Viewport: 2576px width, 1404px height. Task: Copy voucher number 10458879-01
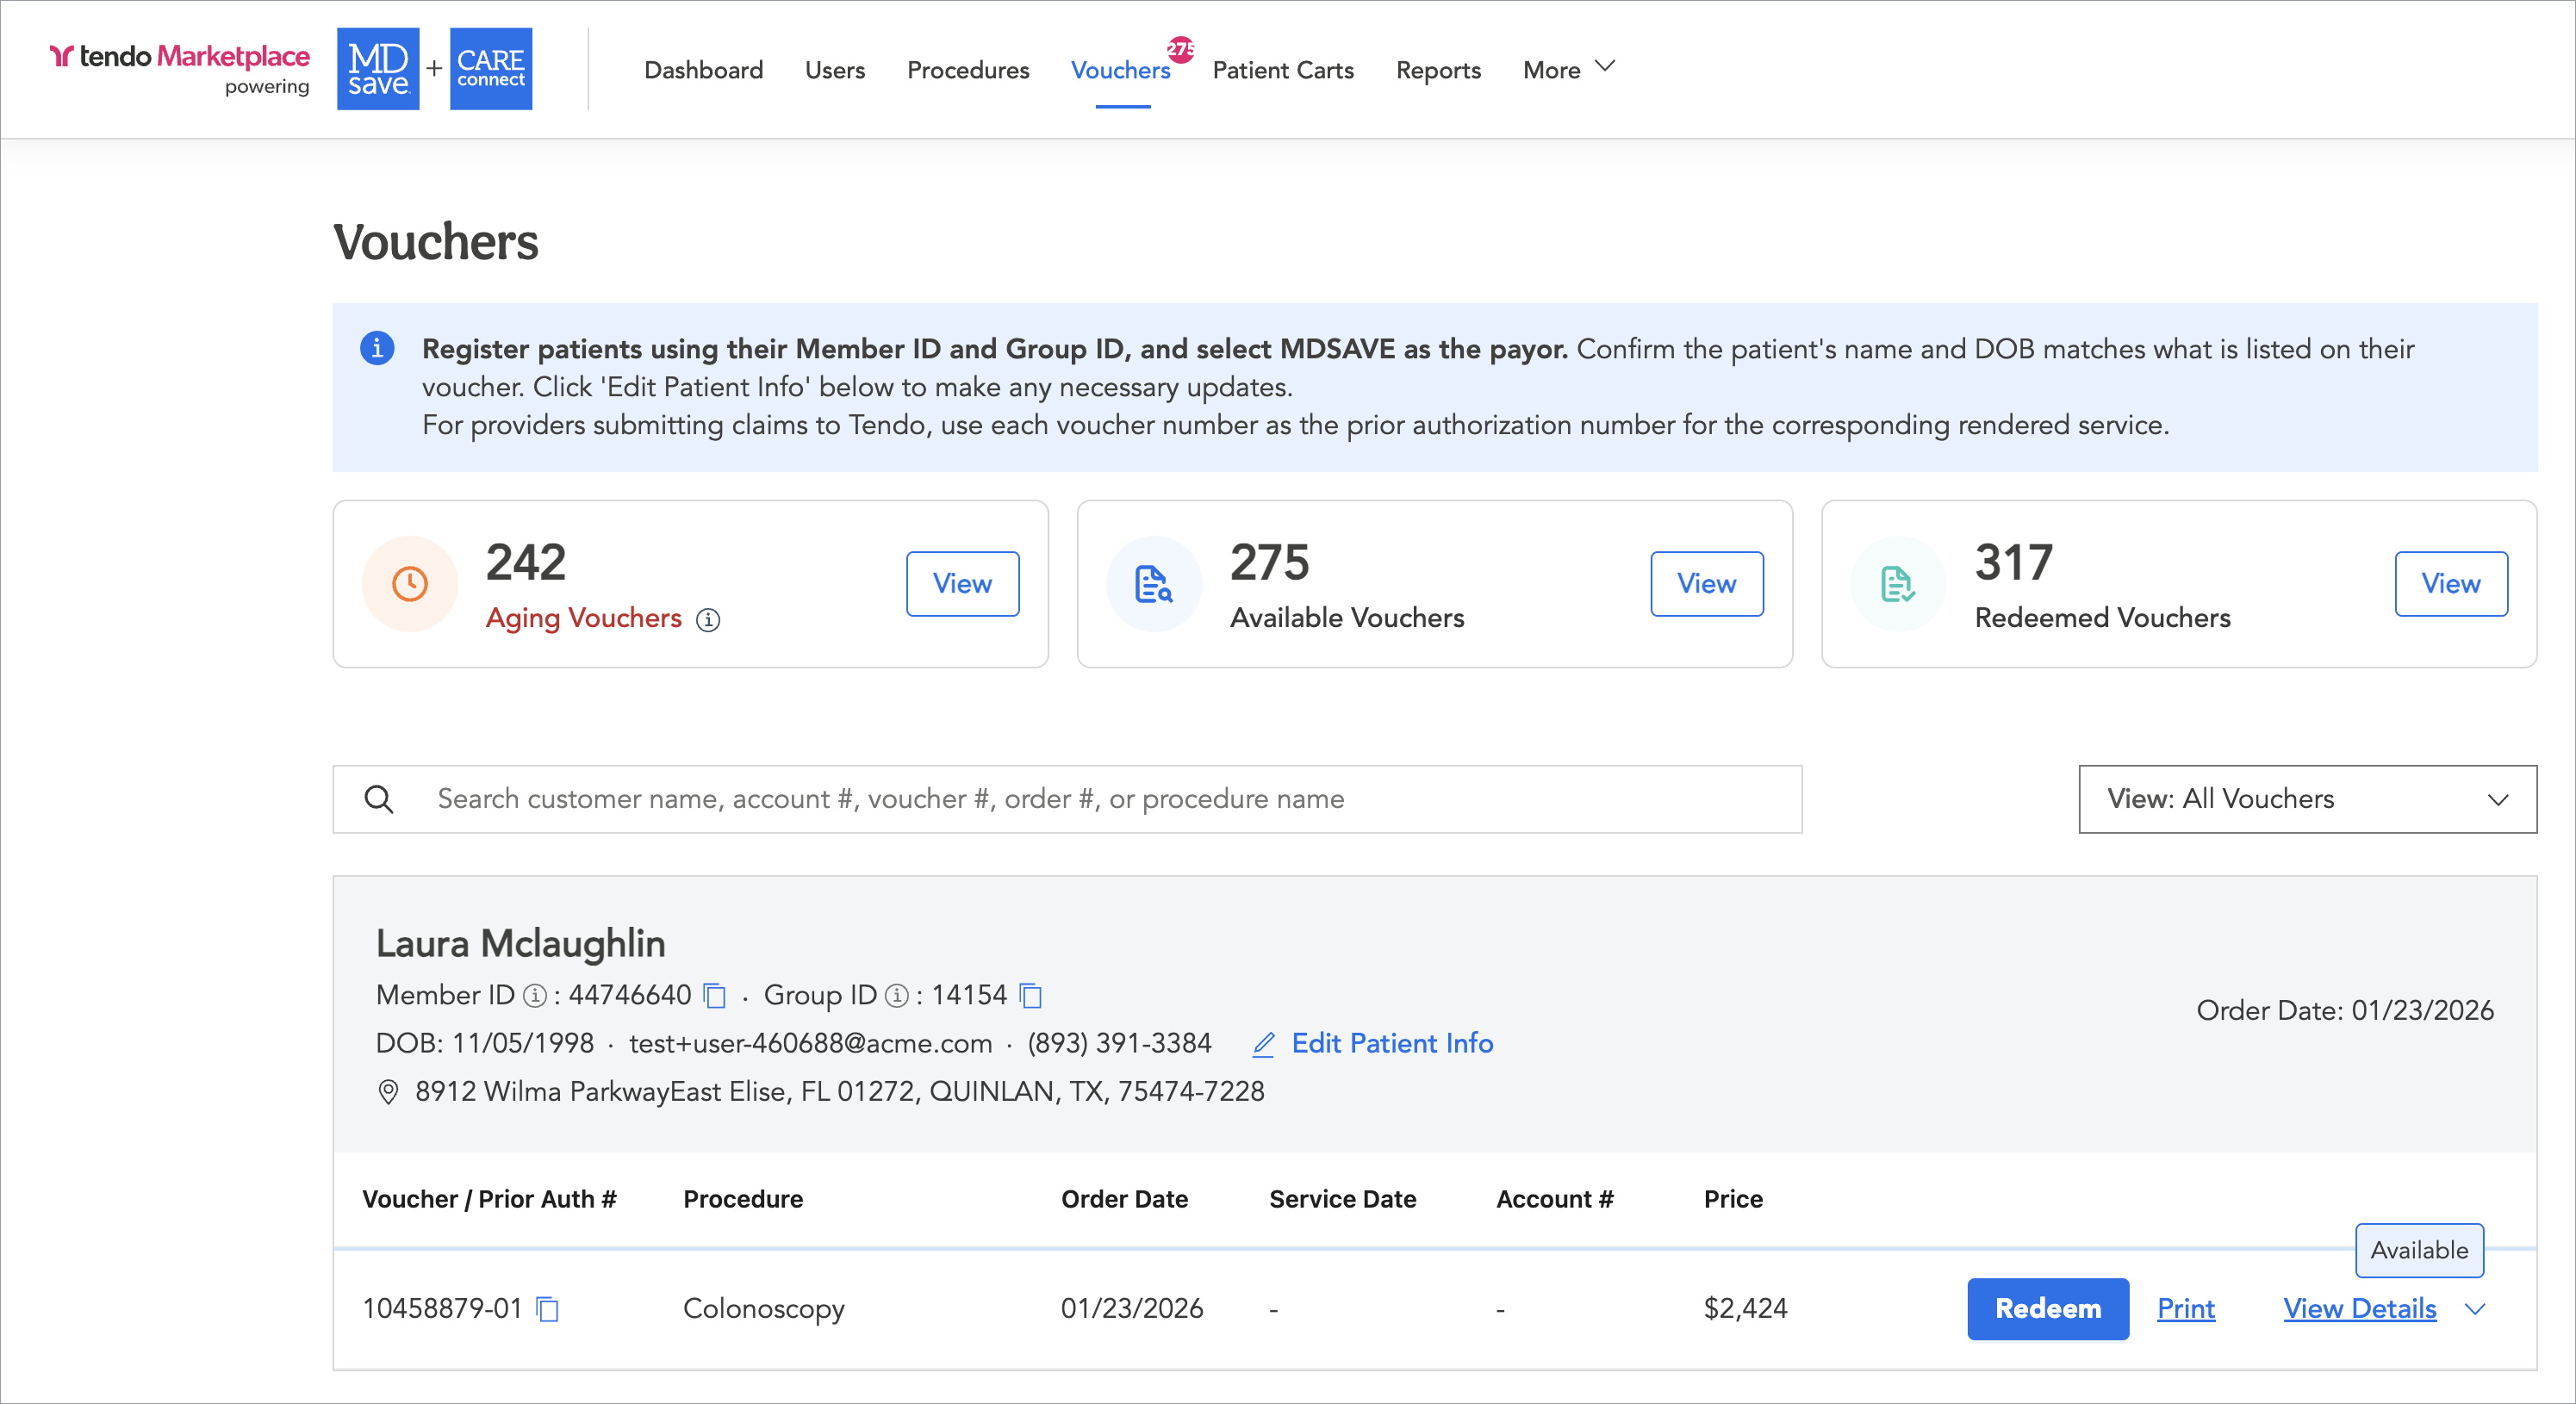point(547,1308)
